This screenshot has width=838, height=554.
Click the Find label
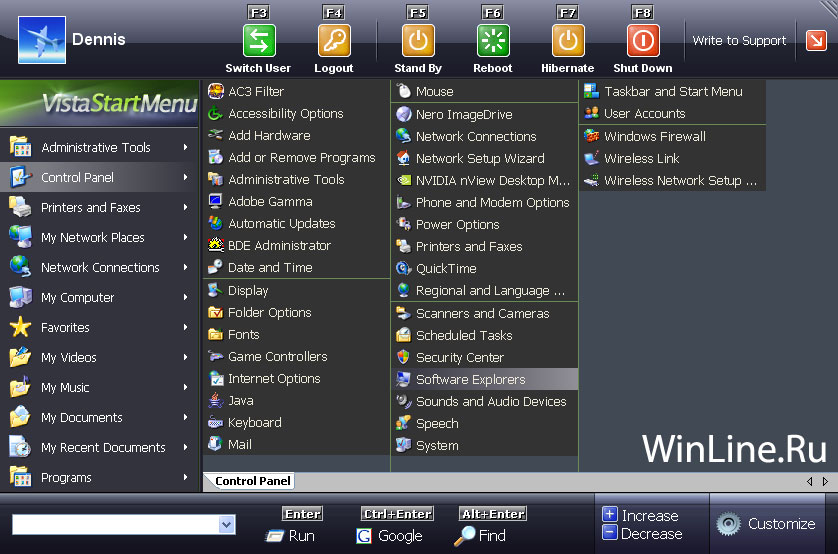pyautogui.click(x=492, y=535)
